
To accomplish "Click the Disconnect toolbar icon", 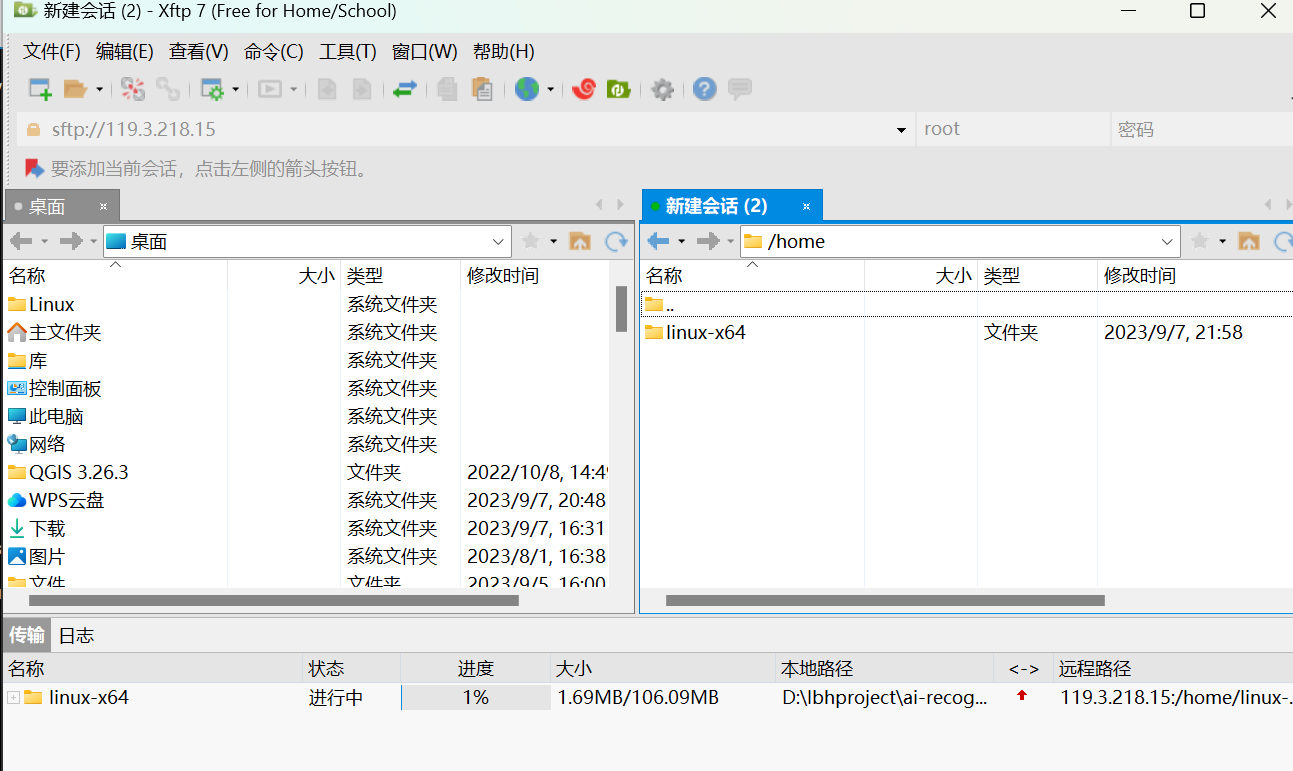I will tap(133, 89).
